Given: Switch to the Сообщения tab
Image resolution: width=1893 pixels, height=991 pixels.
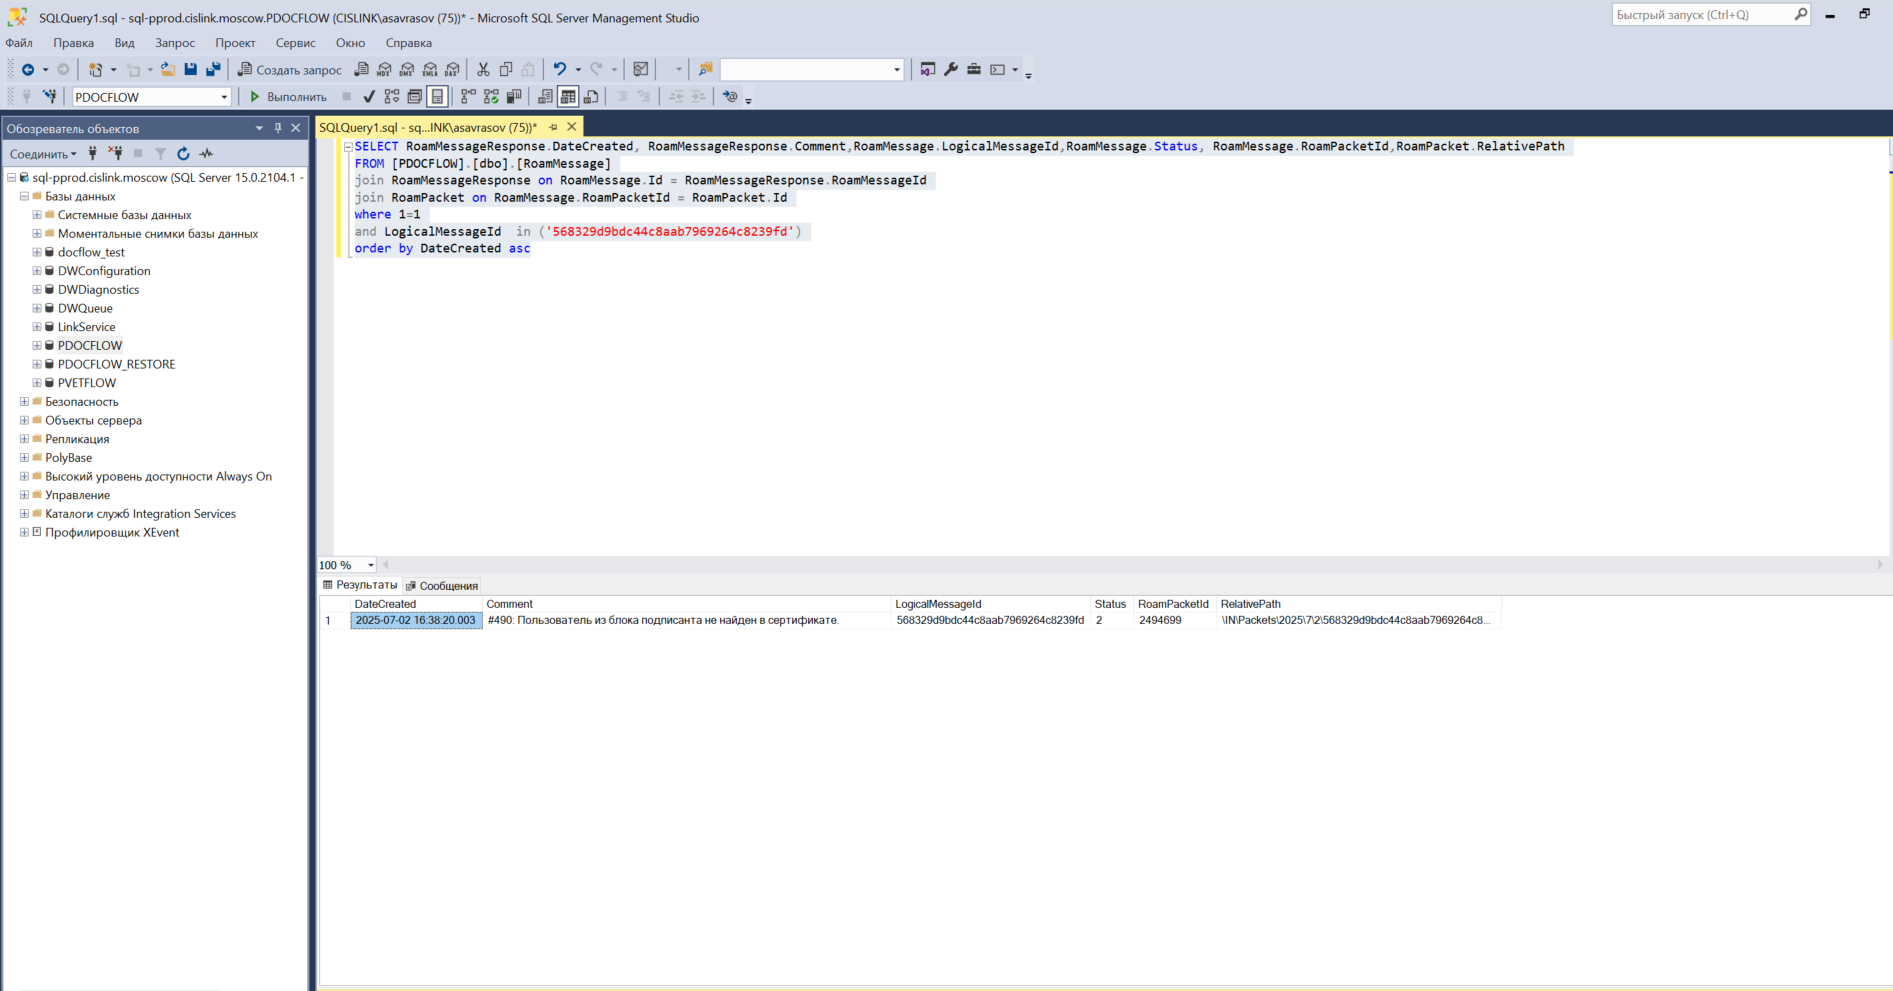Looking at the screenshot, I should click(442, 586).
